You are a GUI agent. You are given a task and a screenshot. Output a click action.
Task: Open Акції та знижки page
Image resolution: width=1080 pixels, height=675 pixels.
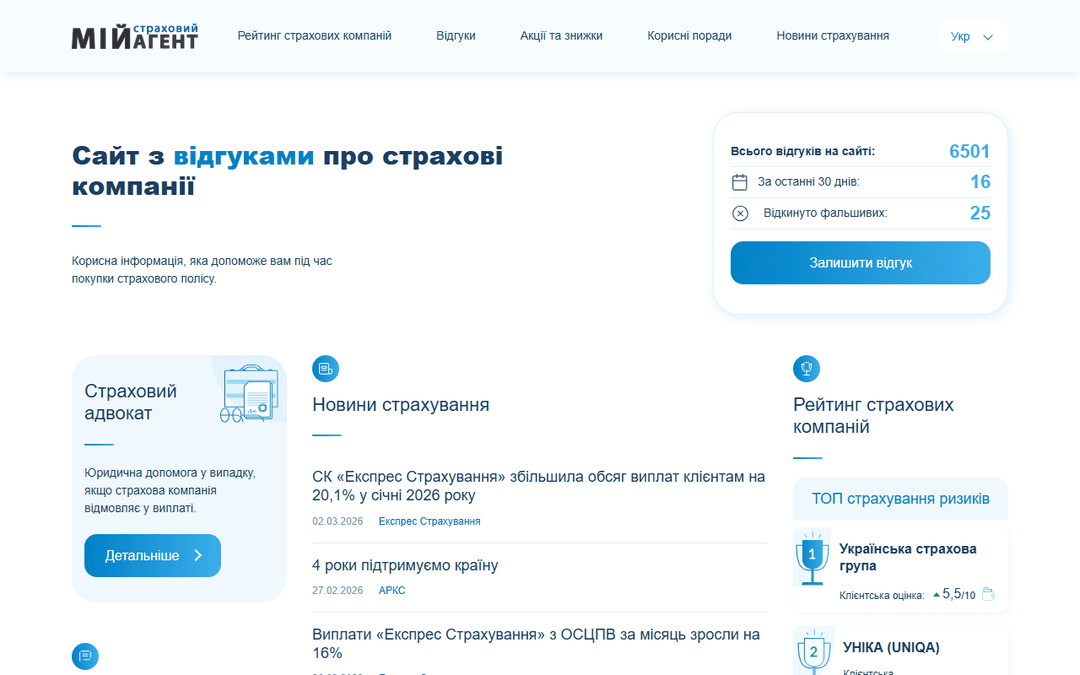[x=561, y=36]
